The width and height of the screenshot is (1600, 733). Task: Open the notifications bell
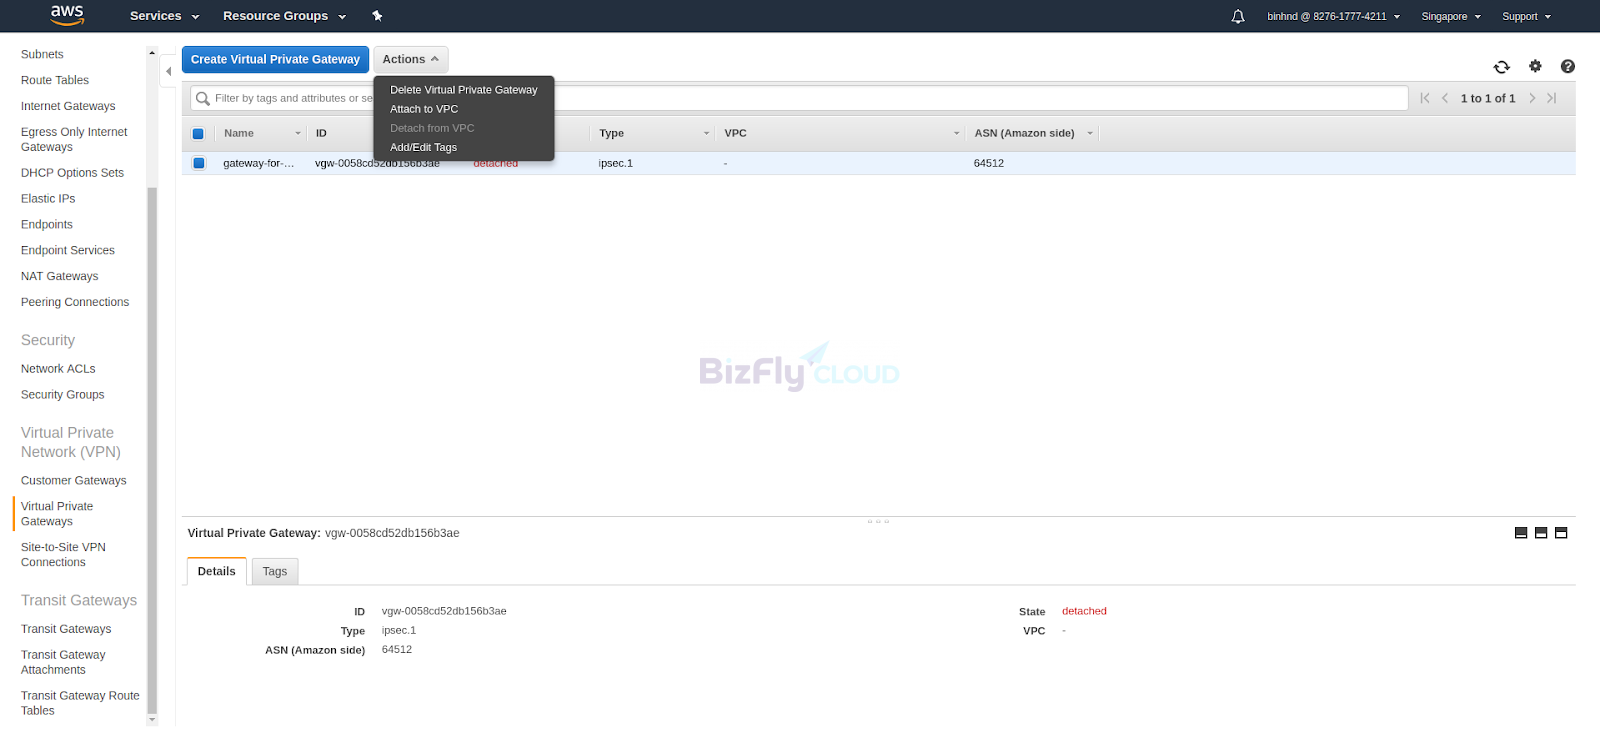1238,16
